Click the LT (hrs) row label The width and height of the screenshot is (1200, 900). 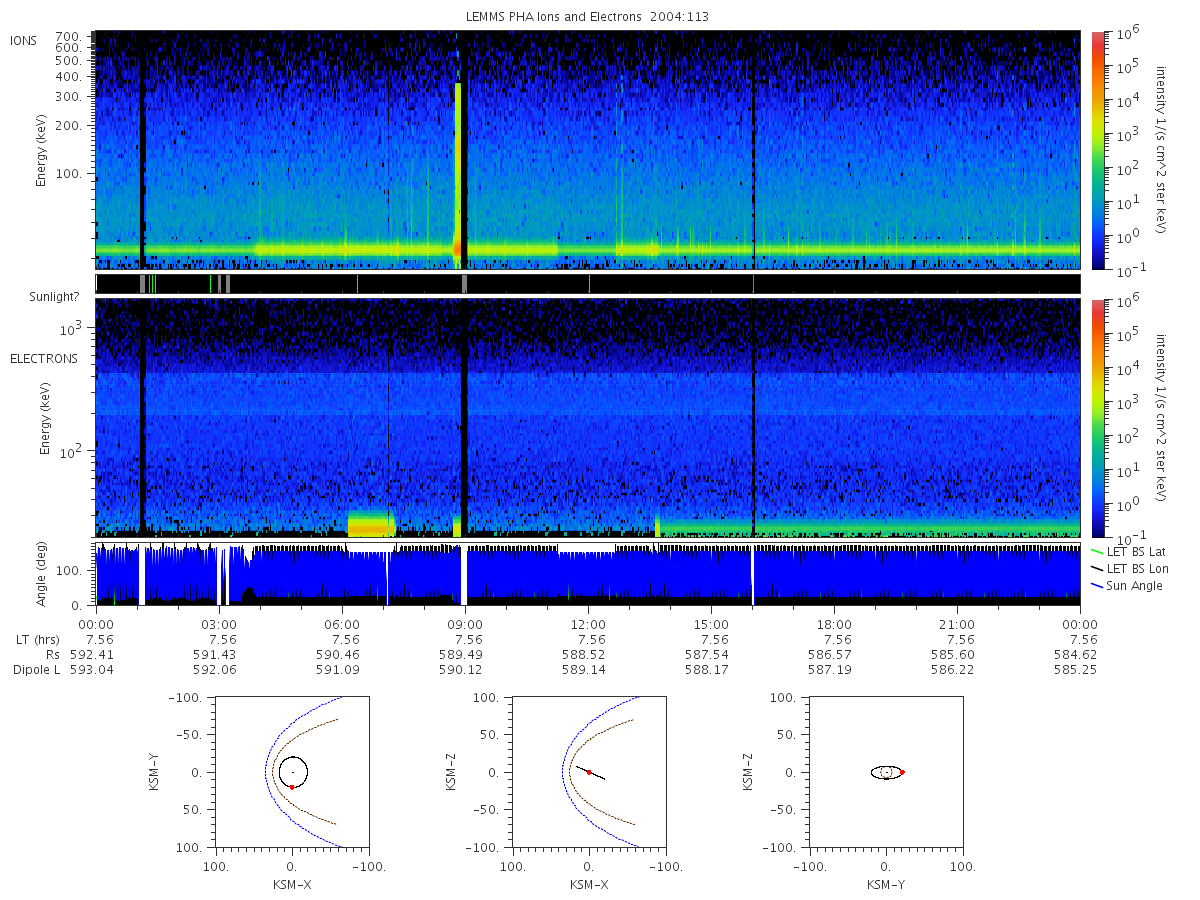point(40,639)
